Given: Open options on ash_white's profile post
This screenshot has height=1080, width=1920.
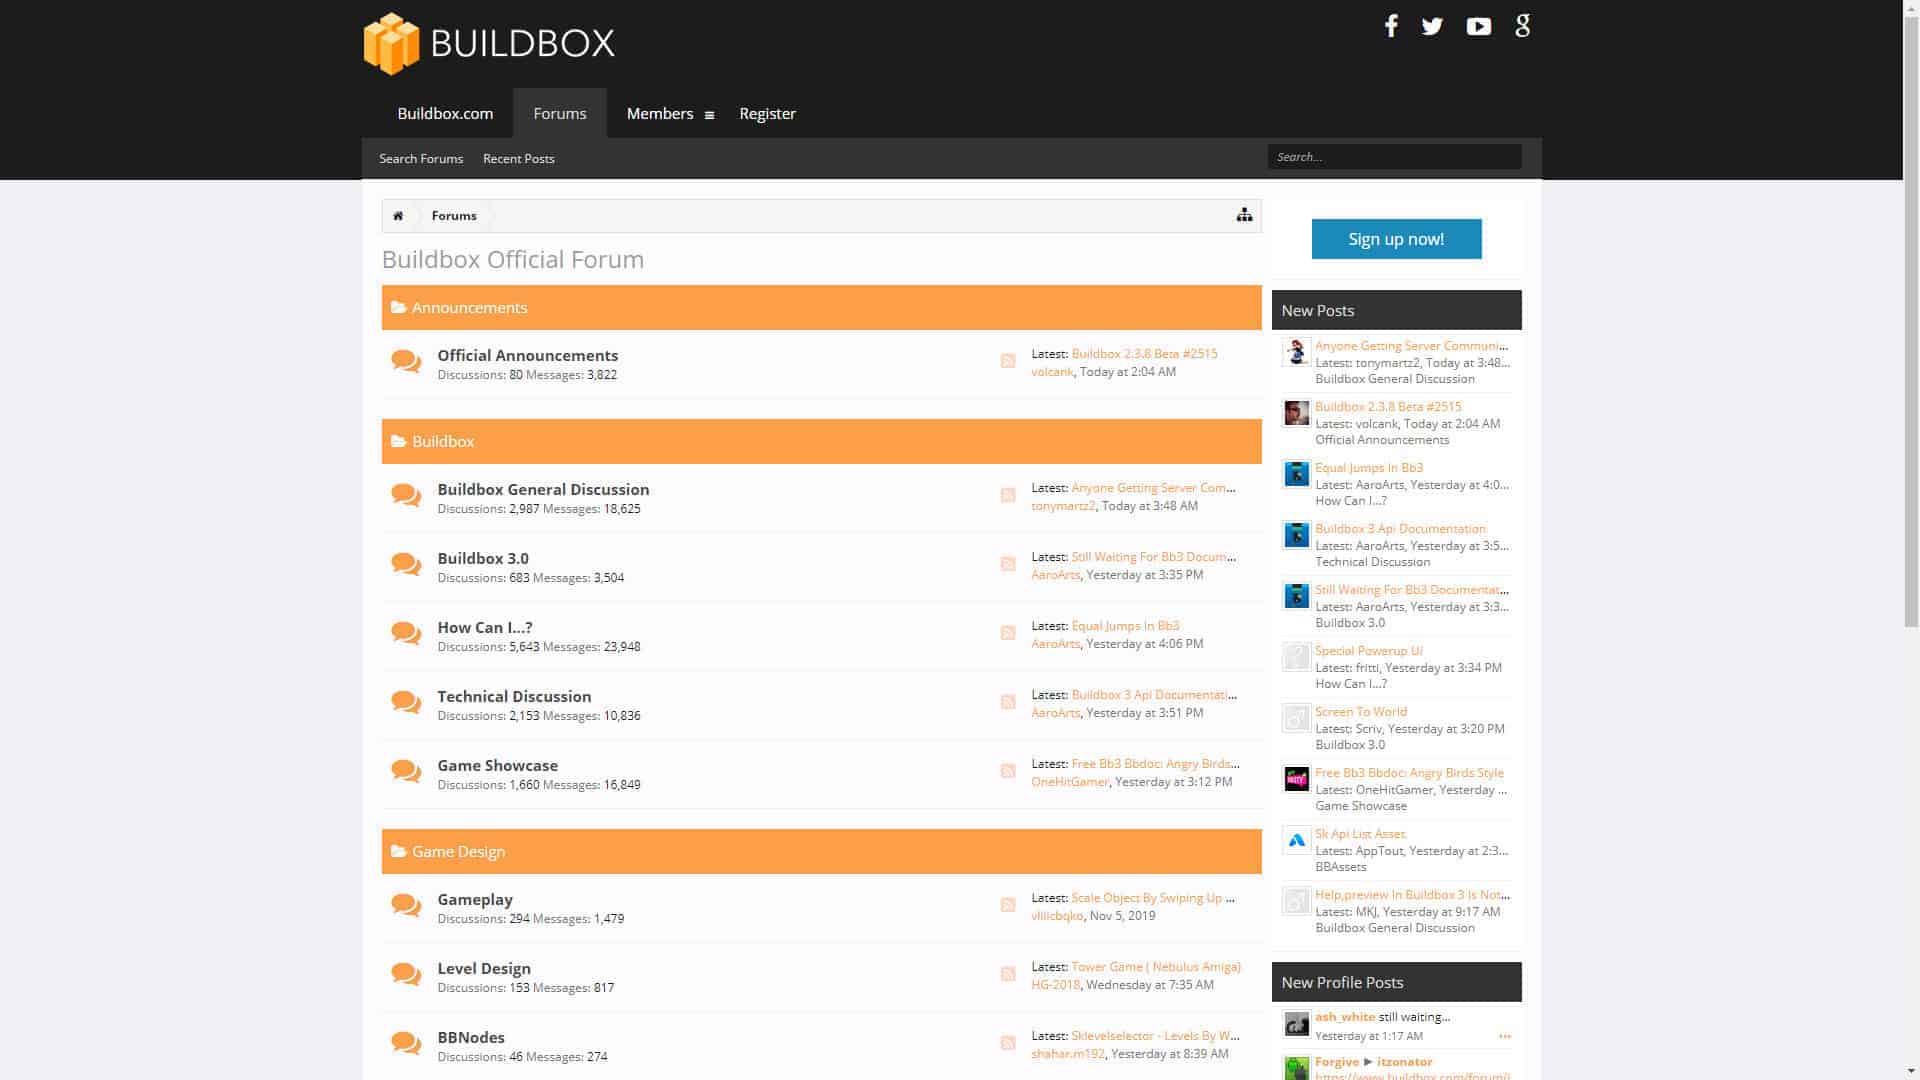Looking at the screenshot, I should point(1505,1035).
